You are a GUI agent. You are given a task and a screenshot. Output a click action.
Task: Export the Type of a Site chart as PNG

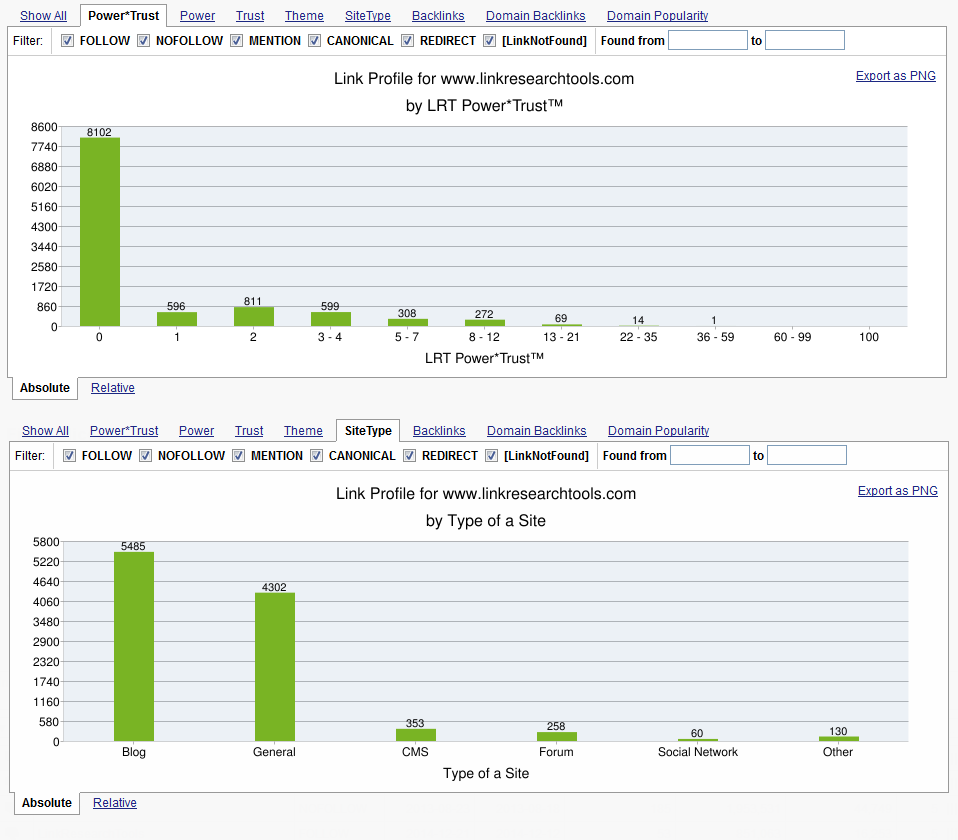pyautogui.click(x=898, y=491)
